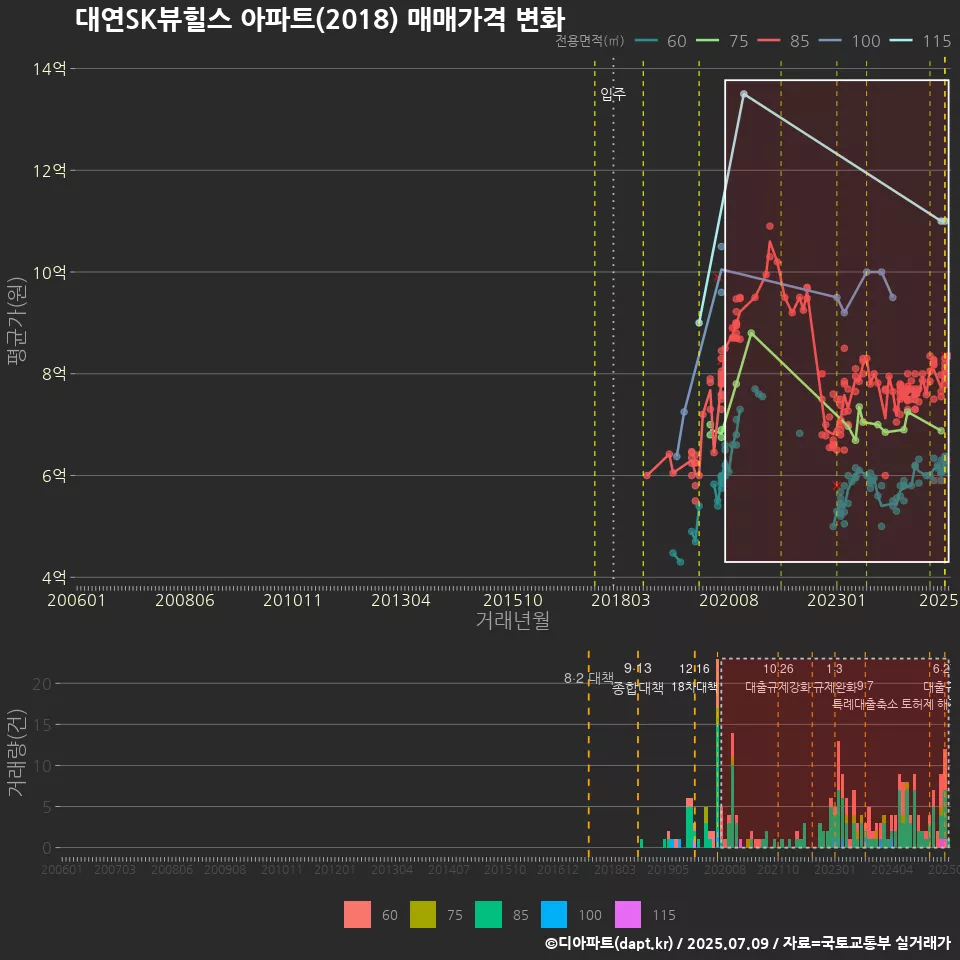
Task: Click the pink 115 swatch in bottom legend
Action: 628,915
